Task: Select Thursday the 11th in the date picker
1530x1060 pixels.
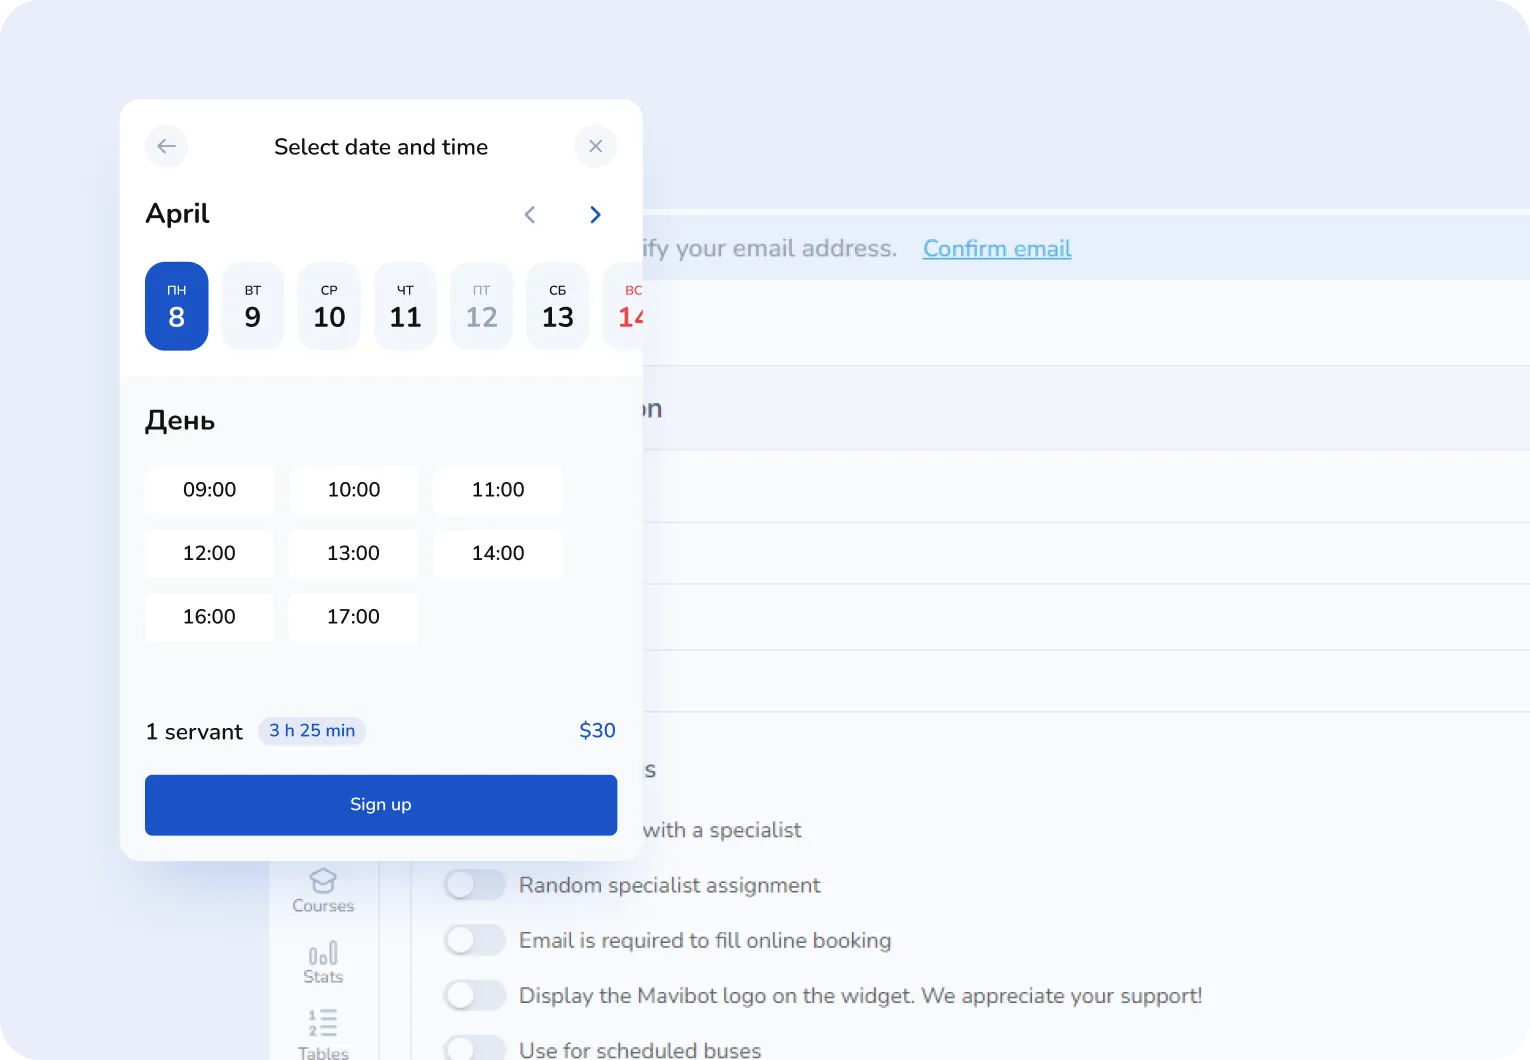Action: point(405,306)
